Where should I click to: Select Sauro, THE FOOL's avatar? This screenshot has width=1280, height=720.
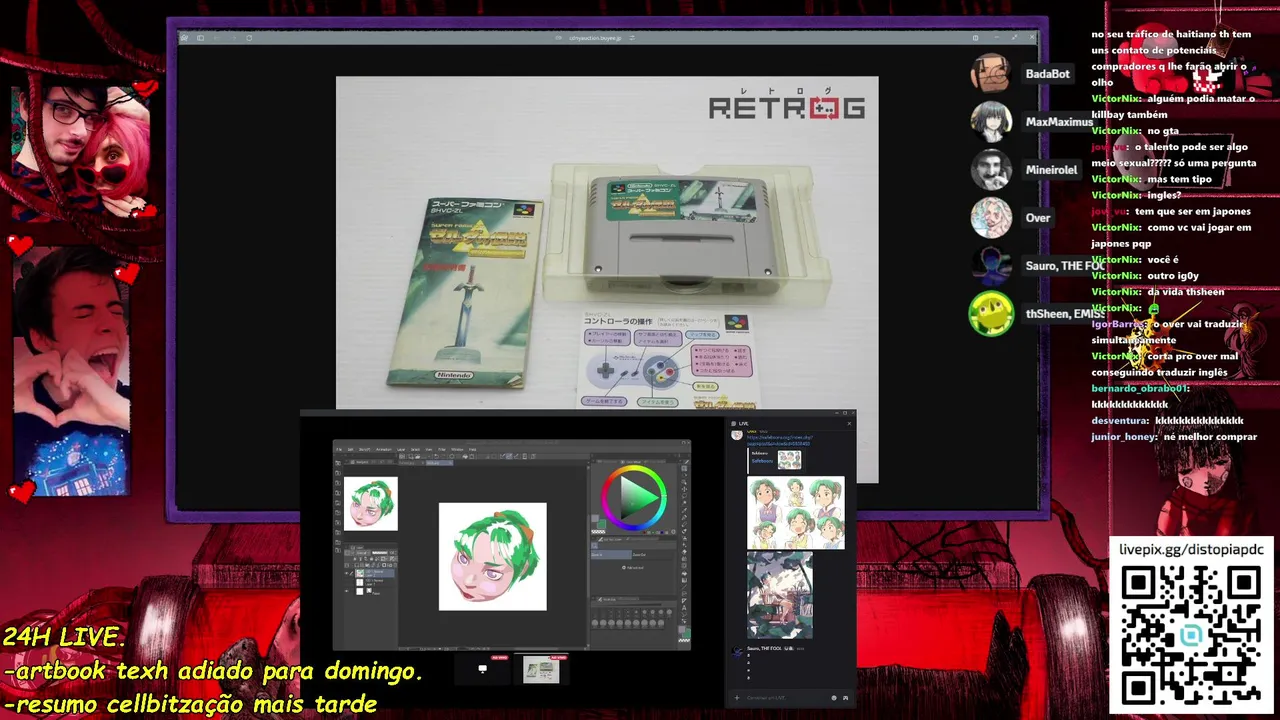[x=991, y=266]
